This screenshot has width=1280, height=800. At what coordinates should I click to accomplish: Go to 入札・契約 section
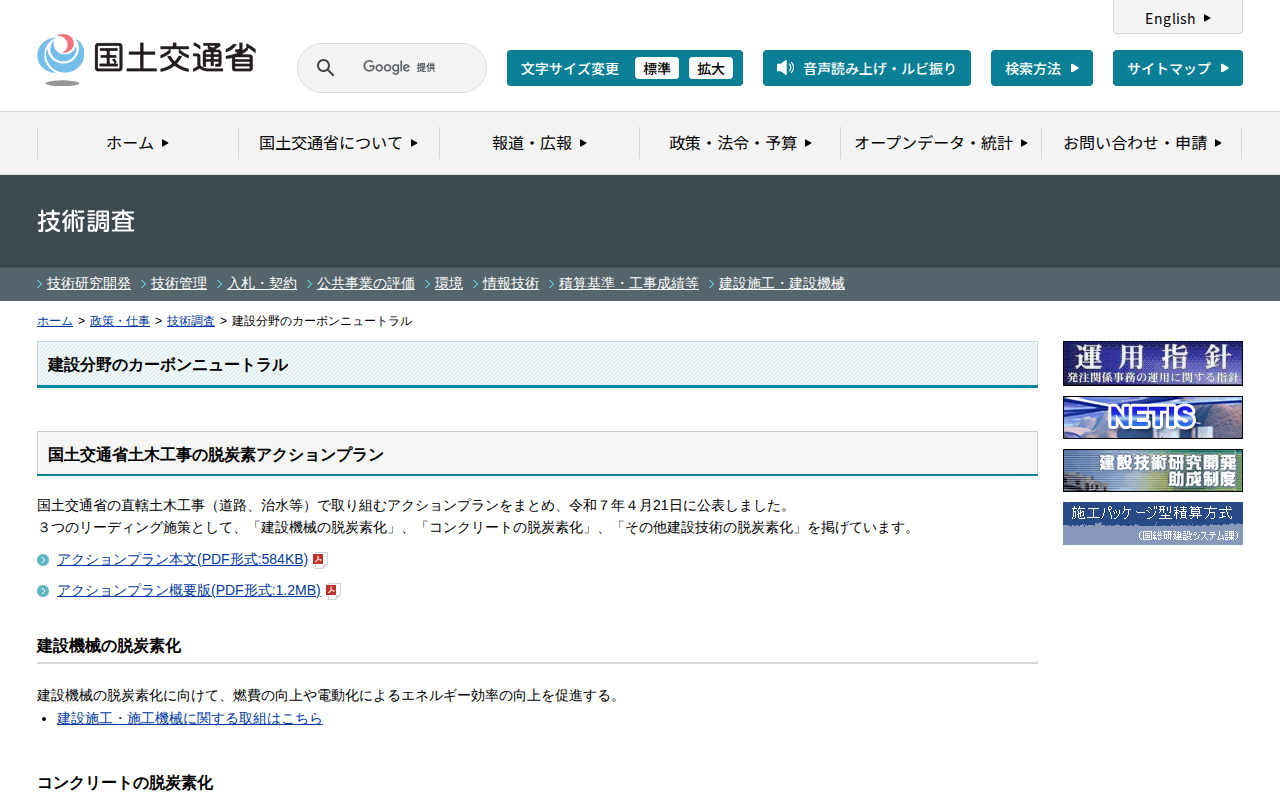click(x=262, y=283)
